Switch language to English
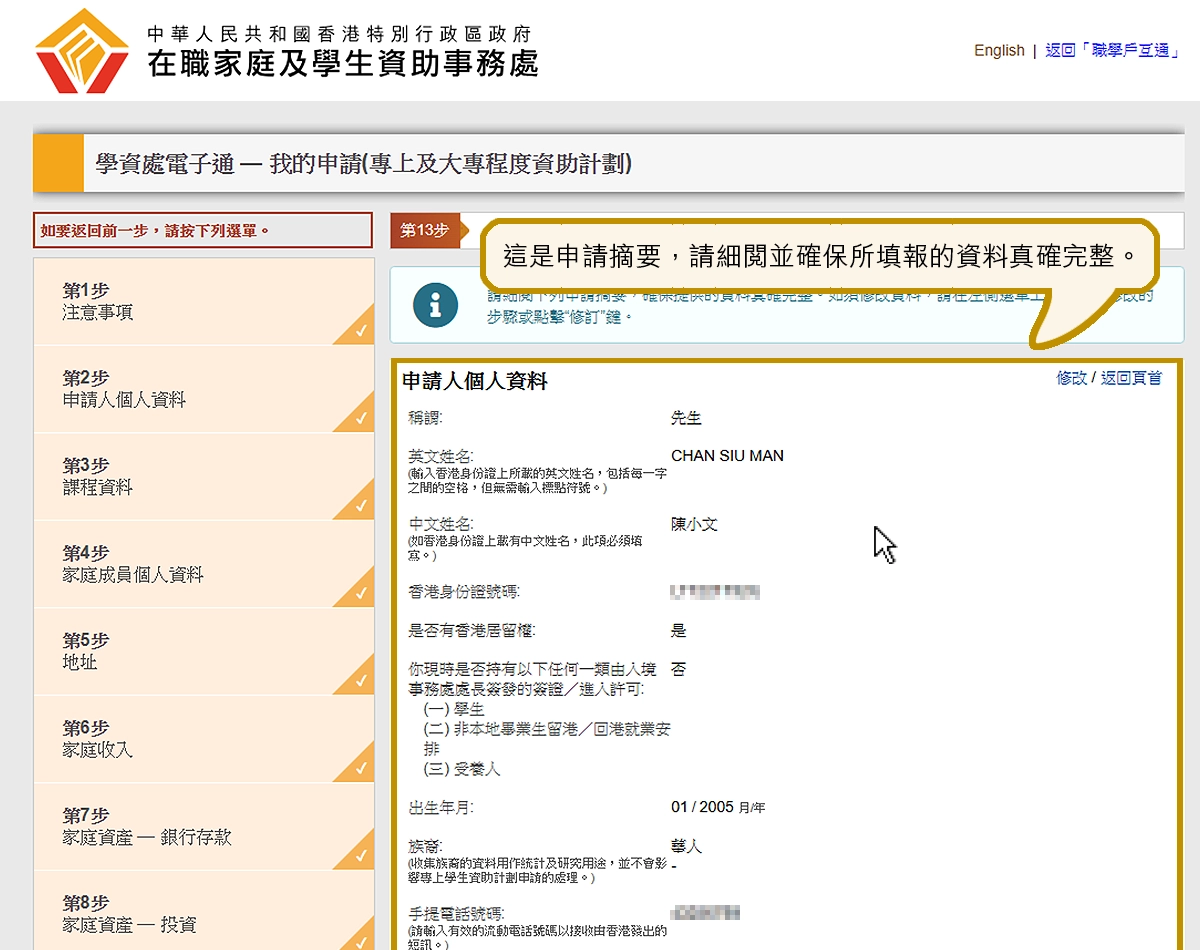 (998, 51)
